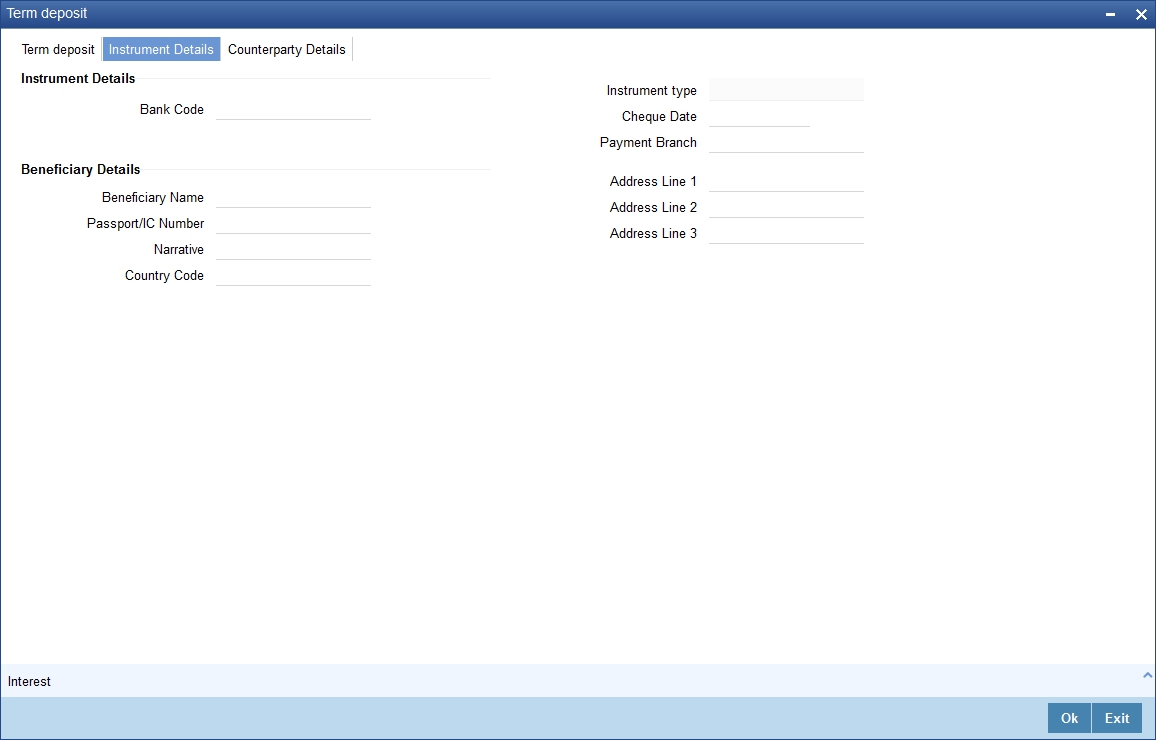Click the Exit button
Screen dimensions: 1156x740
[x=1117, y=718]
